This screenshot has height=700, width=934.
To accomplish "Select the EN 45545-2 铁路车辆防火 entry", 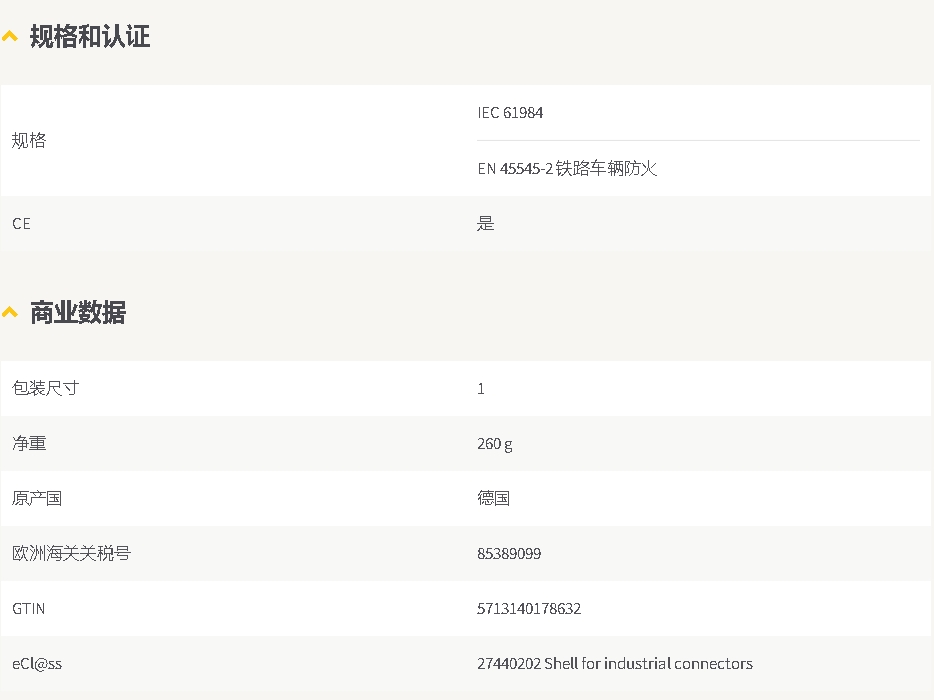I will coord(567,169).
